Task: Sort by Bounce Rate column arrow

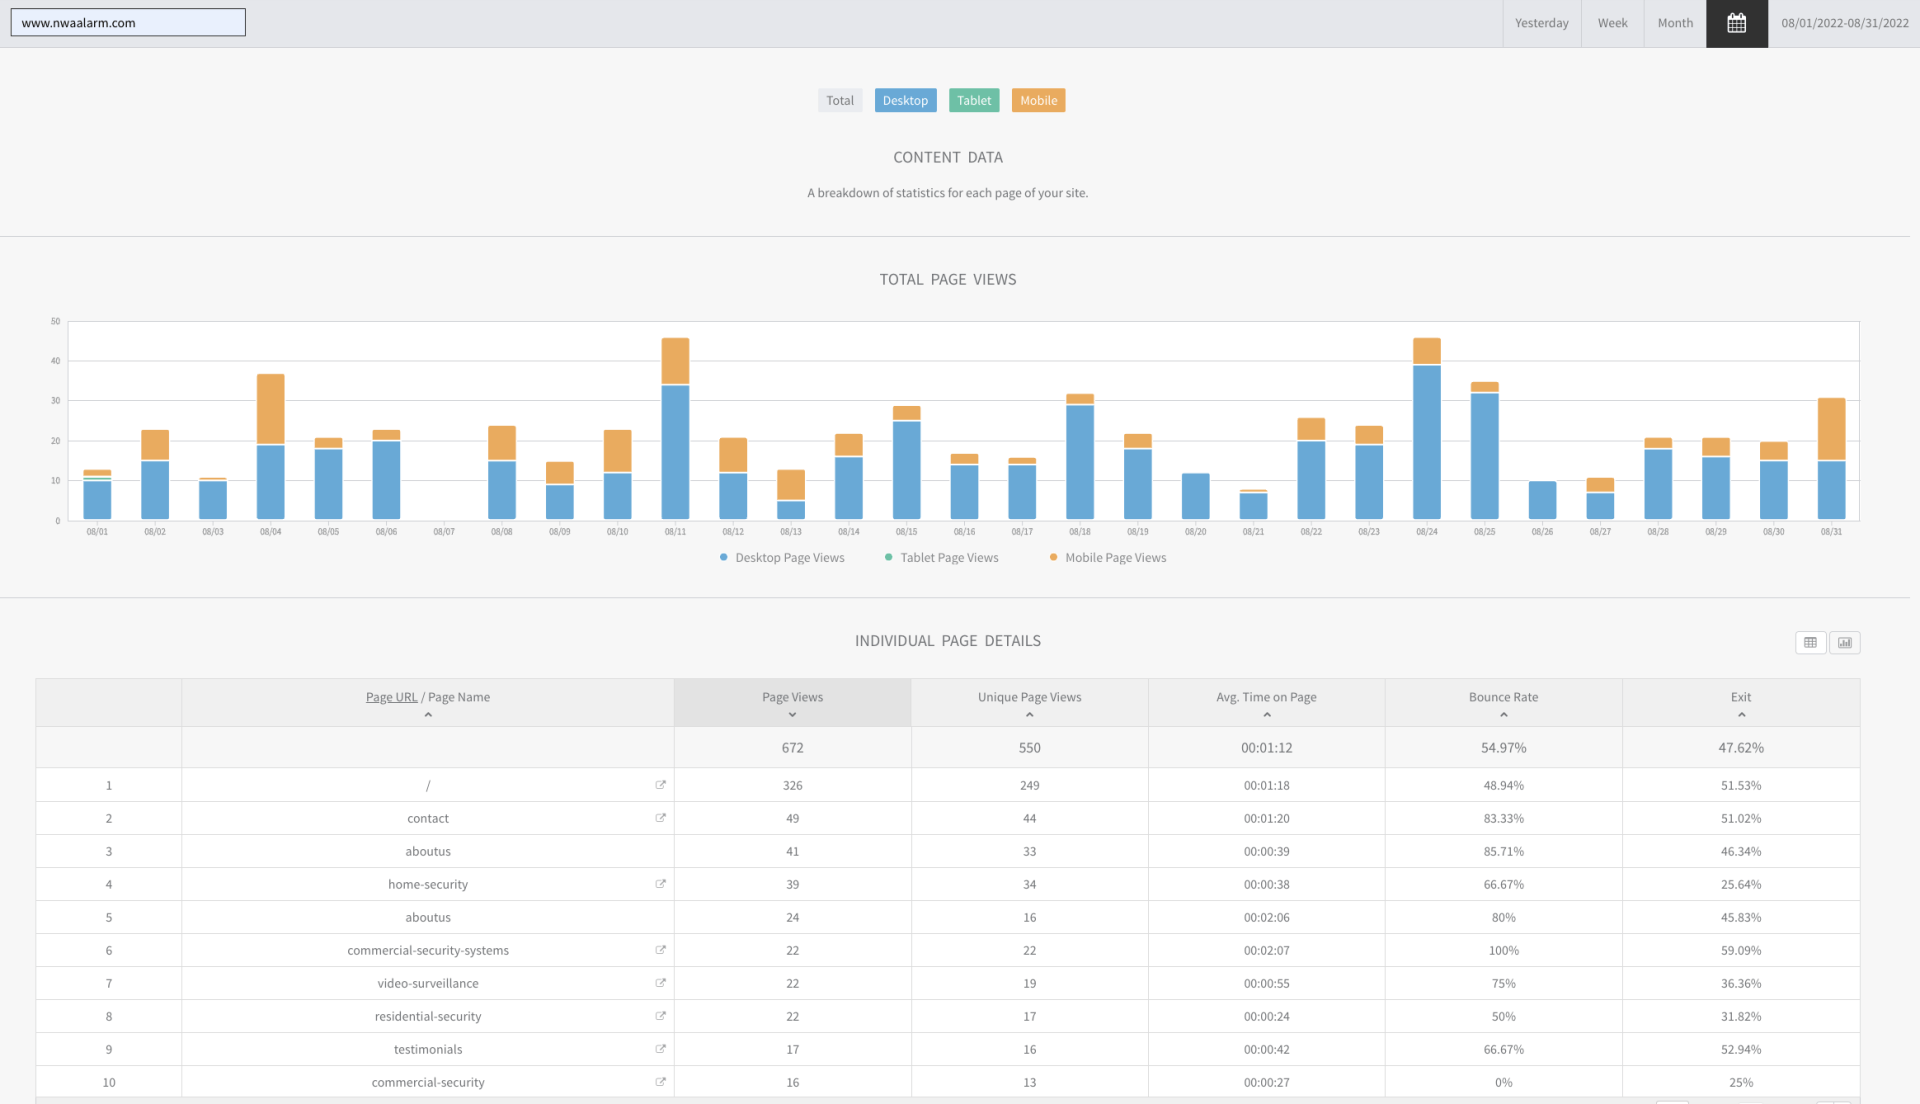Action: click(x=1503, y=715)
